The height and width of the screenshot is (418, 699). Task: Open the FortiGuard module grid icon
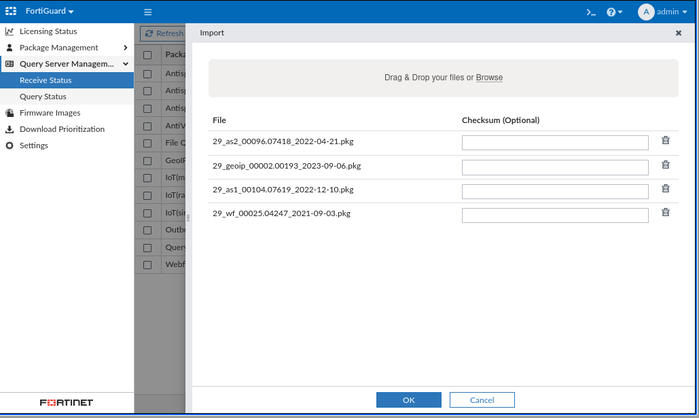tap(11, 11)
